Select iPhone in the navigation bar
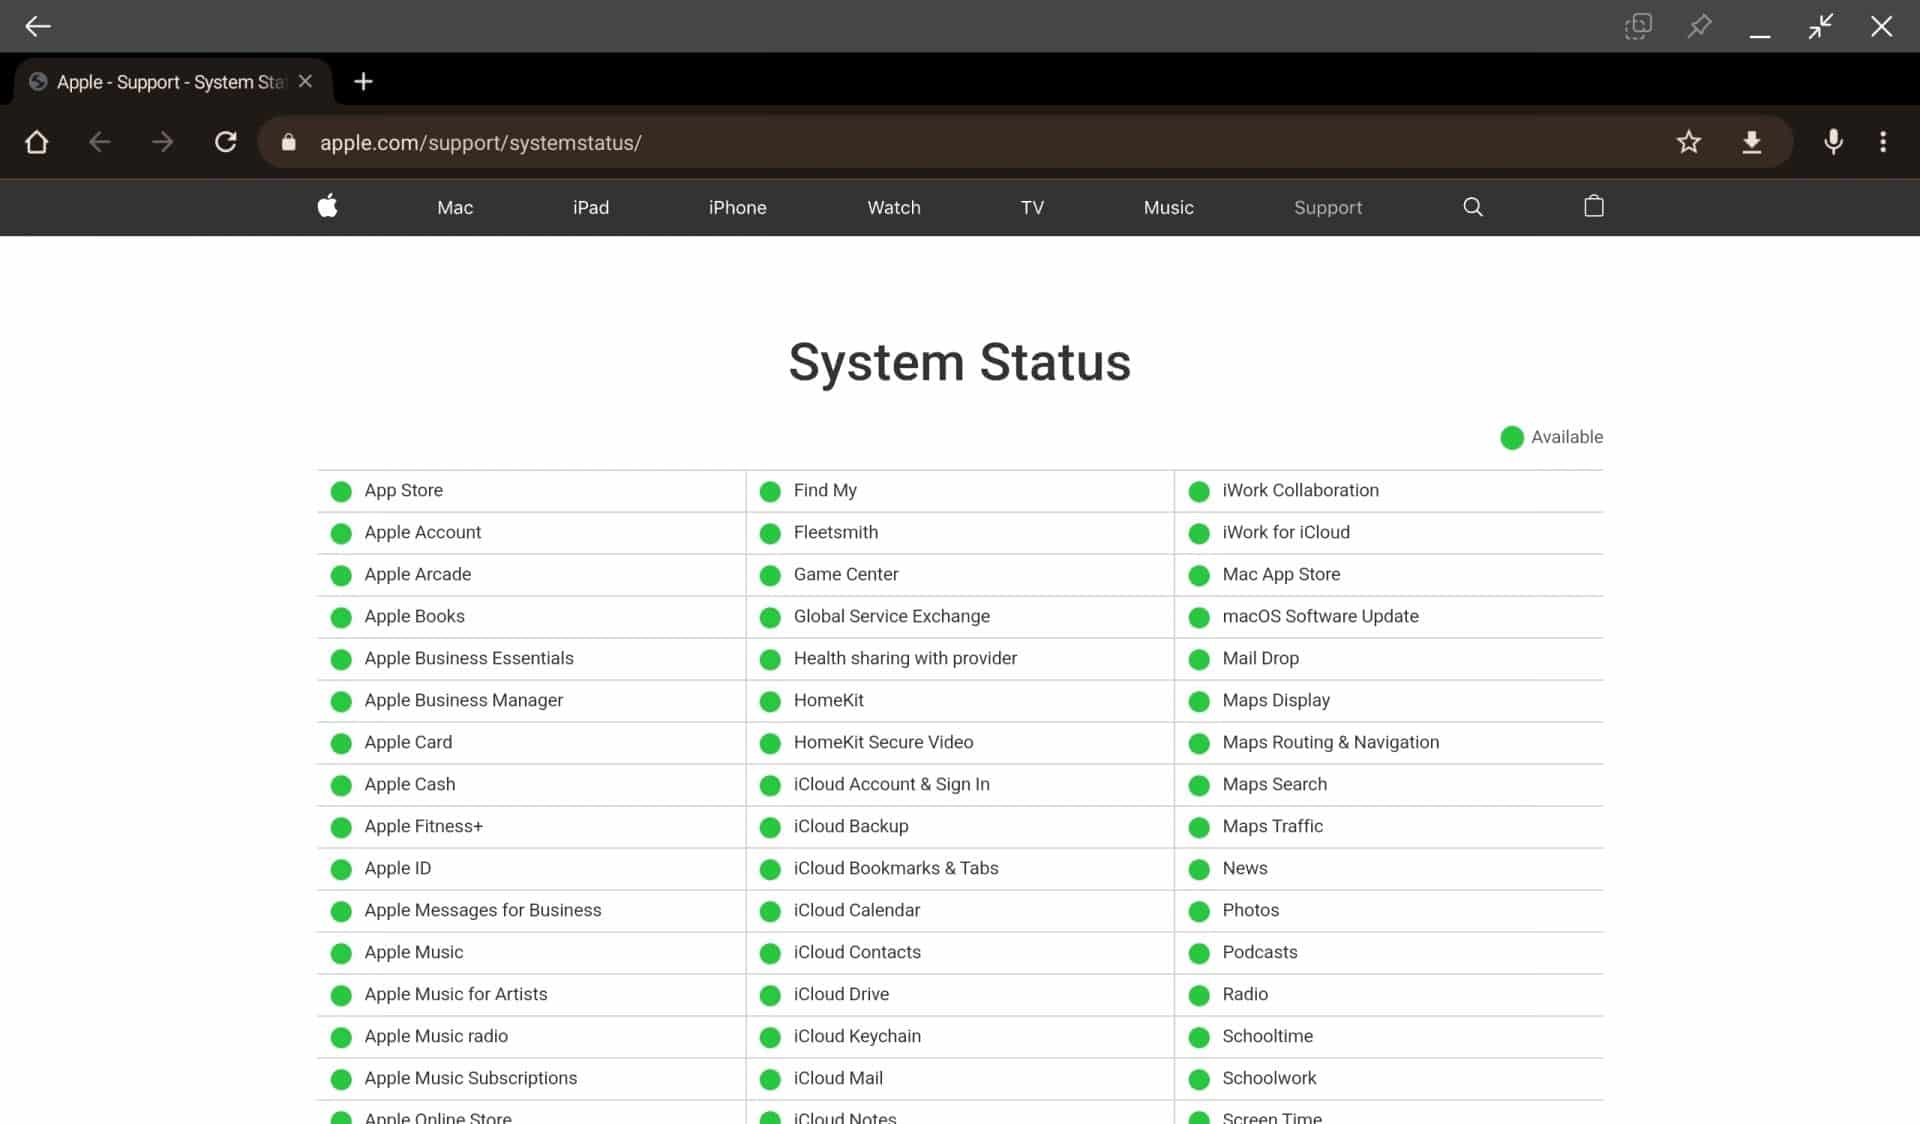 coord(737,208)
